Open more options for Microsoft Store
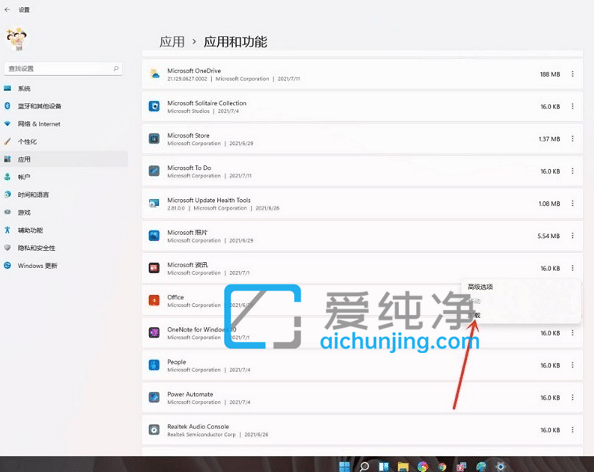This screenshot has height=472, width=594. pos(572,139)
